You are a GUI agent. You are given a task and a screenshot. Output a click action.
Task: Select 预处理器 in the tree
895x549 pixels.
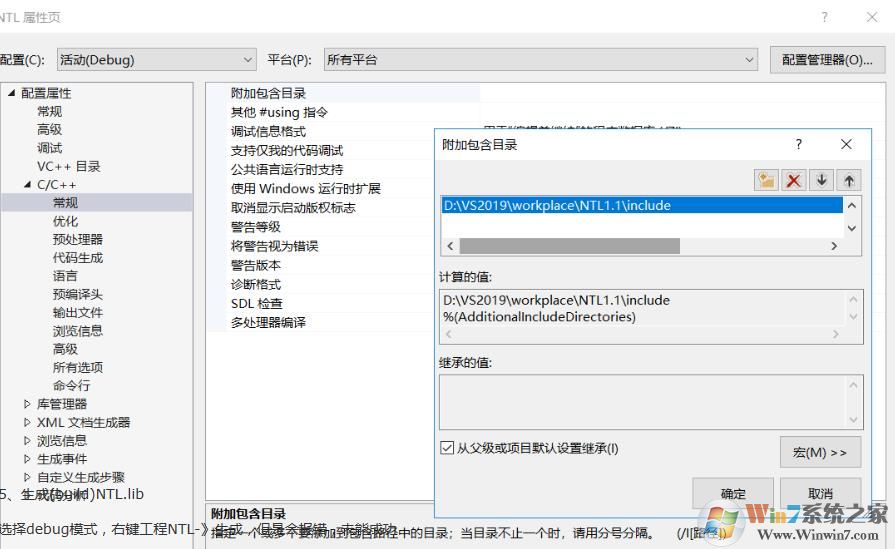click(x=78, y=239)
